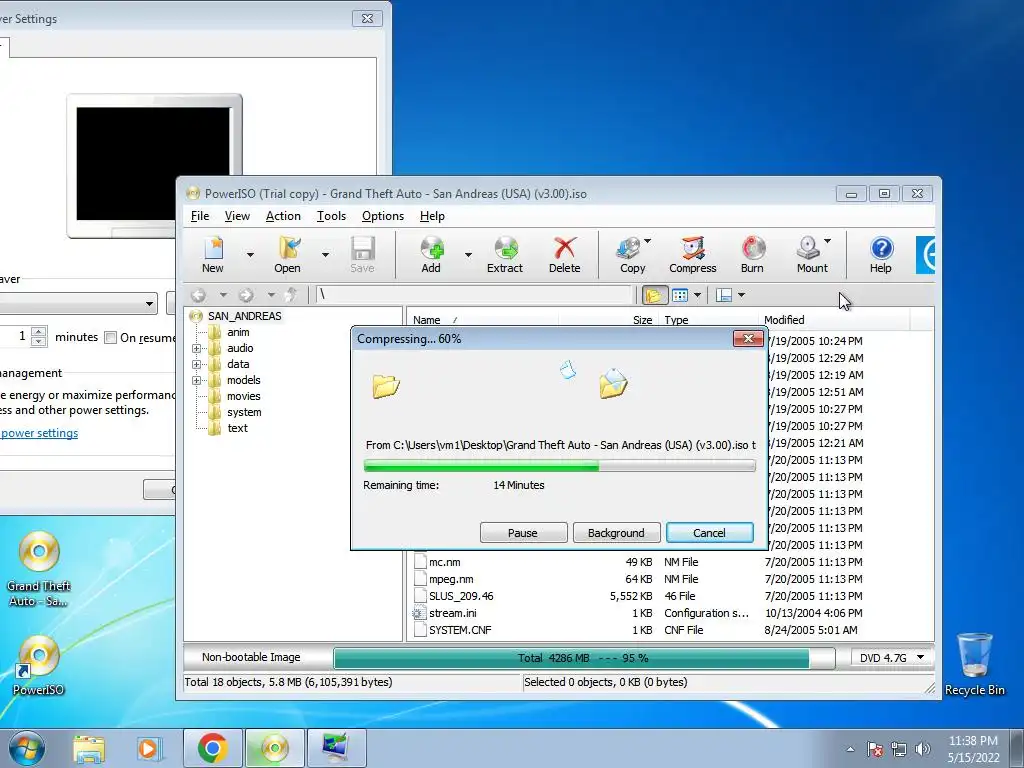
Task: Click the Action Center flag tray icon
Action: point(875,749)
